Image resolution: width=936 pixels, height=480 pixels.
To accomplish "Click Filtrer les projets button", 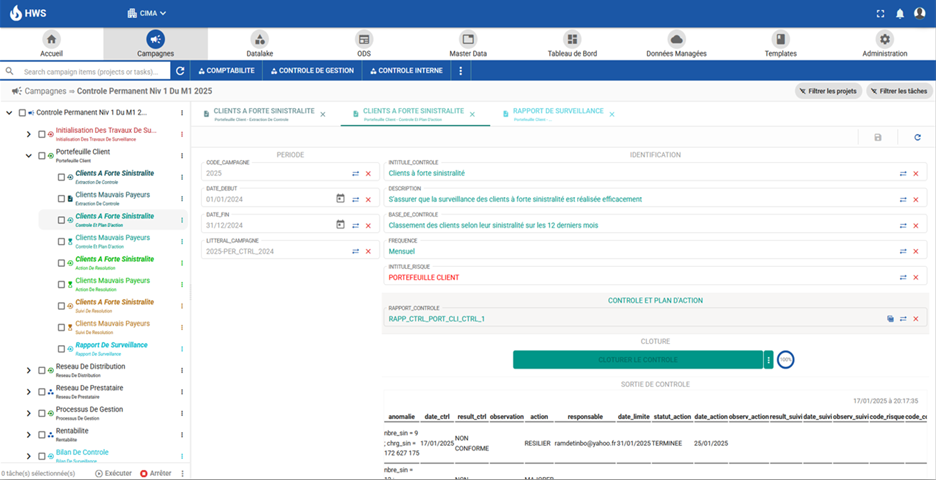I will click(827, 91).
